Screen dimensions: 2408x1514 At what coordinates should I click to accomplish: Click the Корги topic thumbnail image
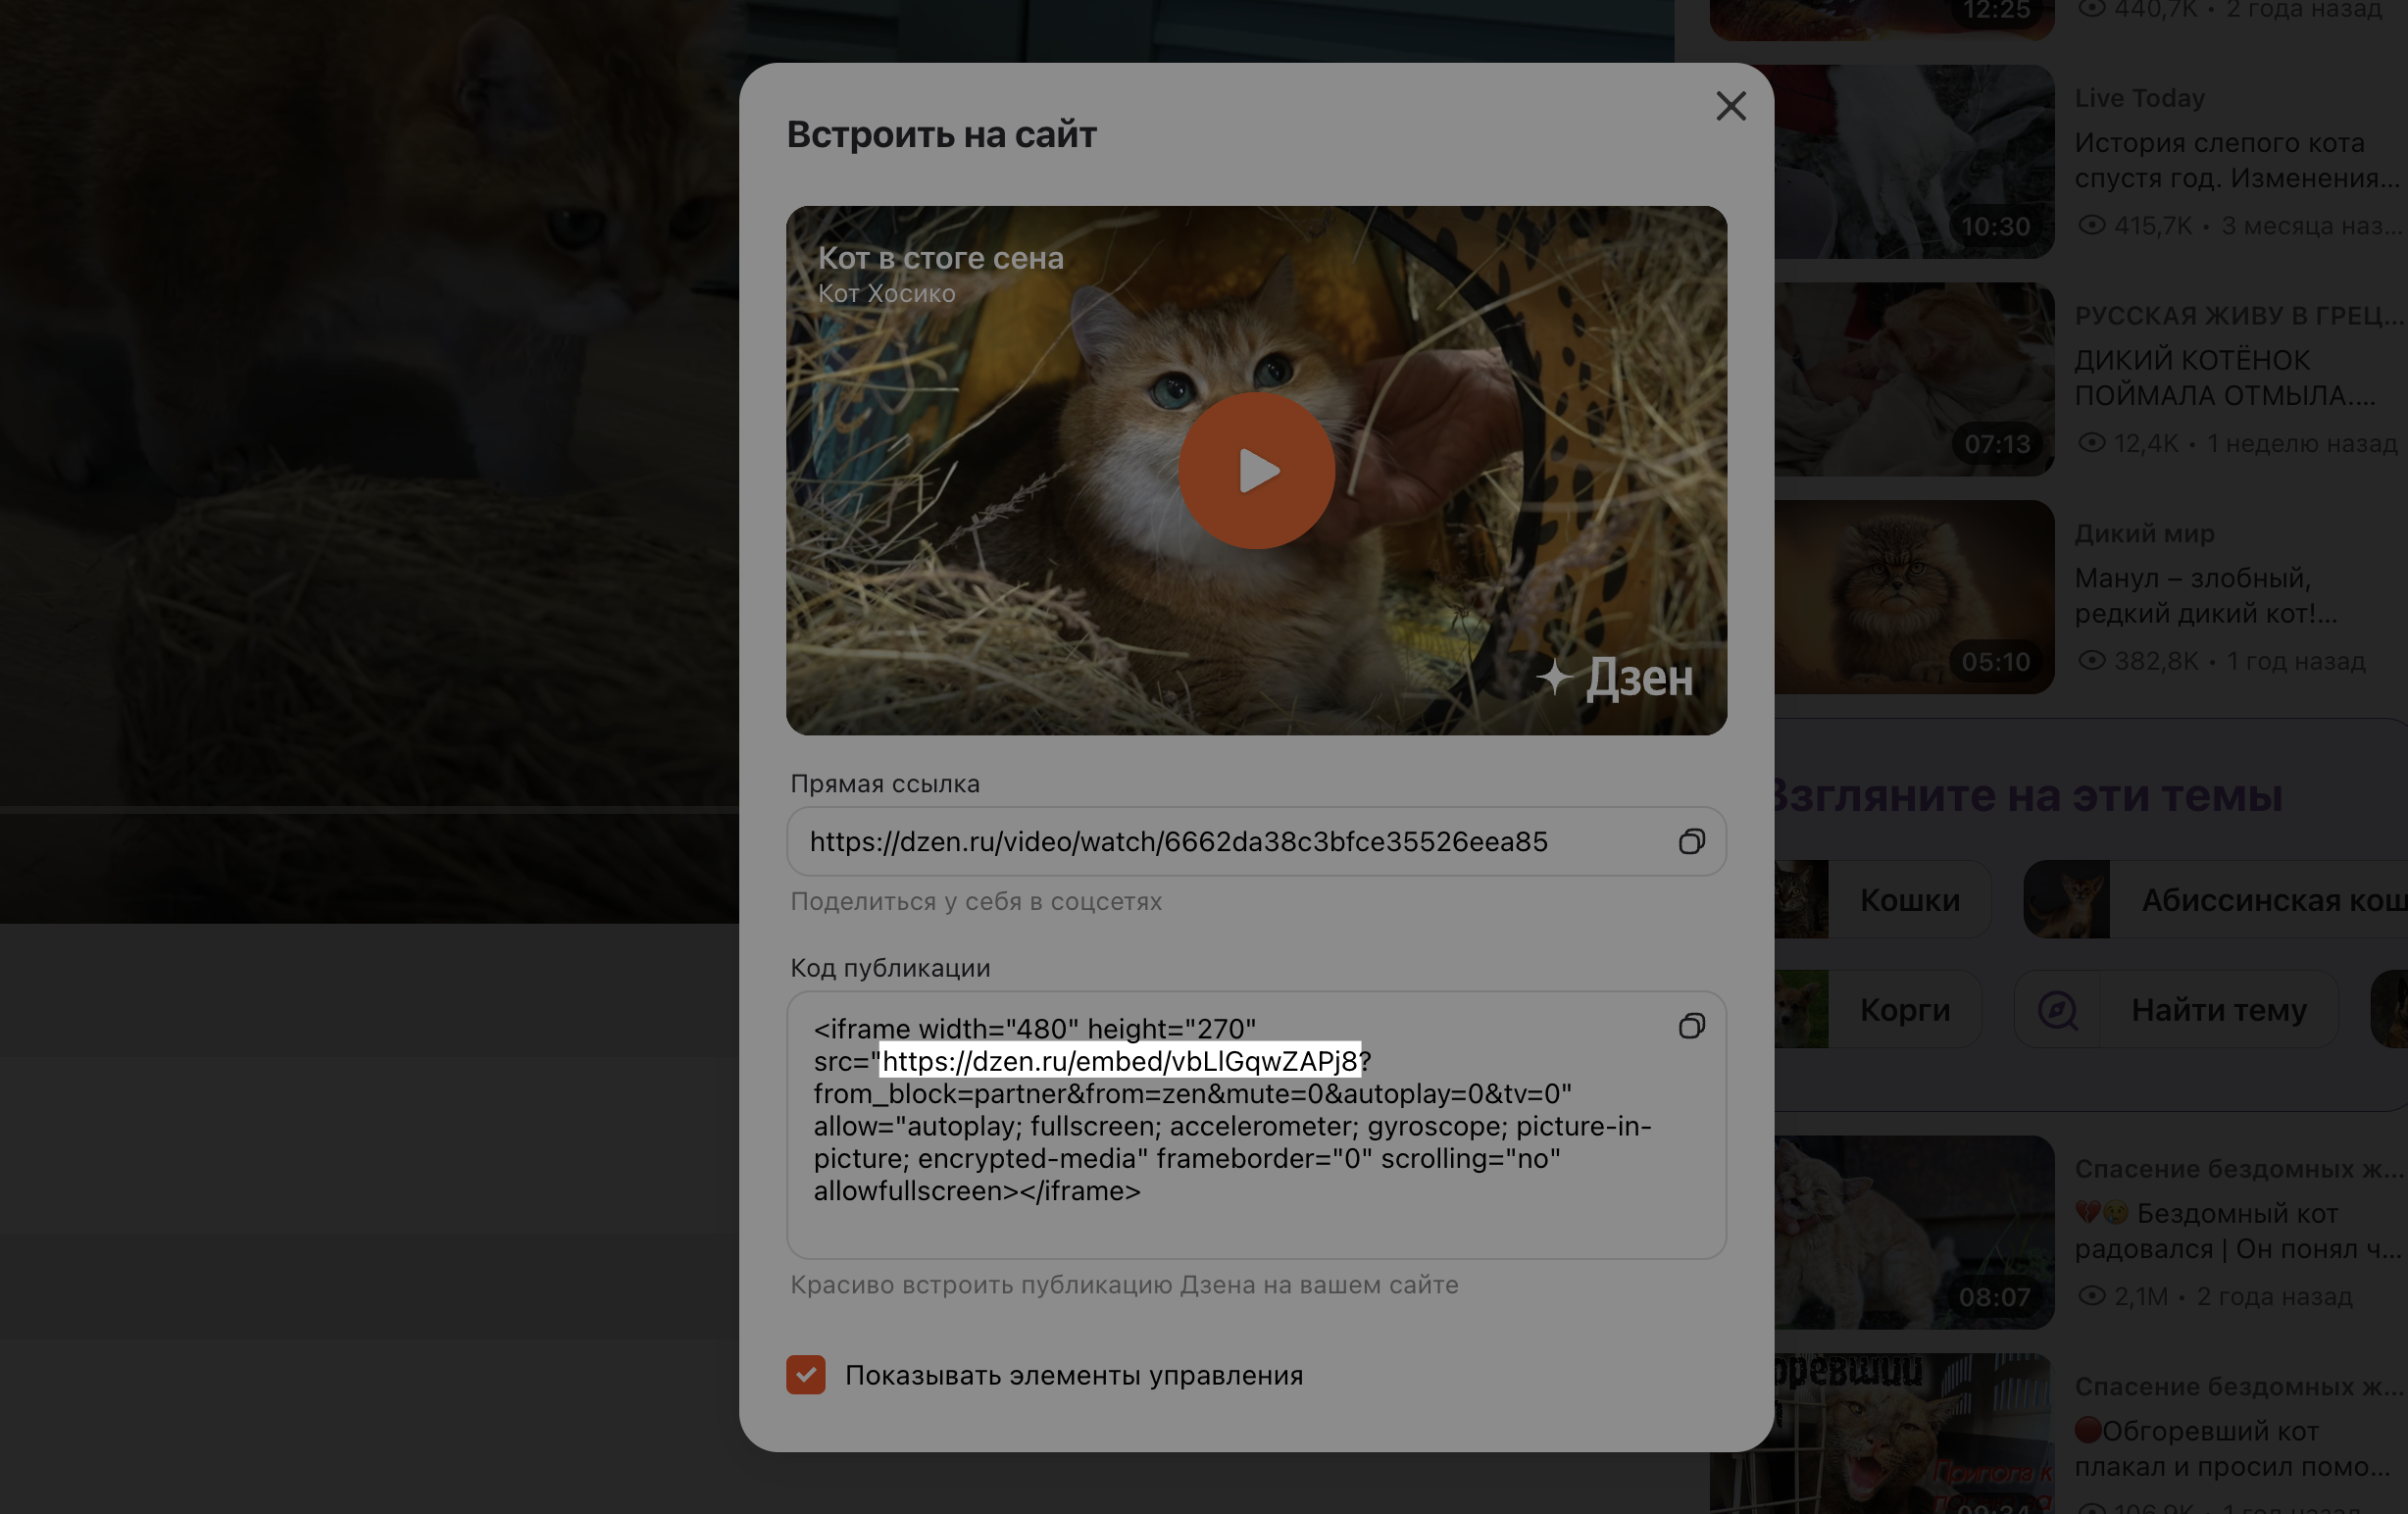point(1802,1010)
